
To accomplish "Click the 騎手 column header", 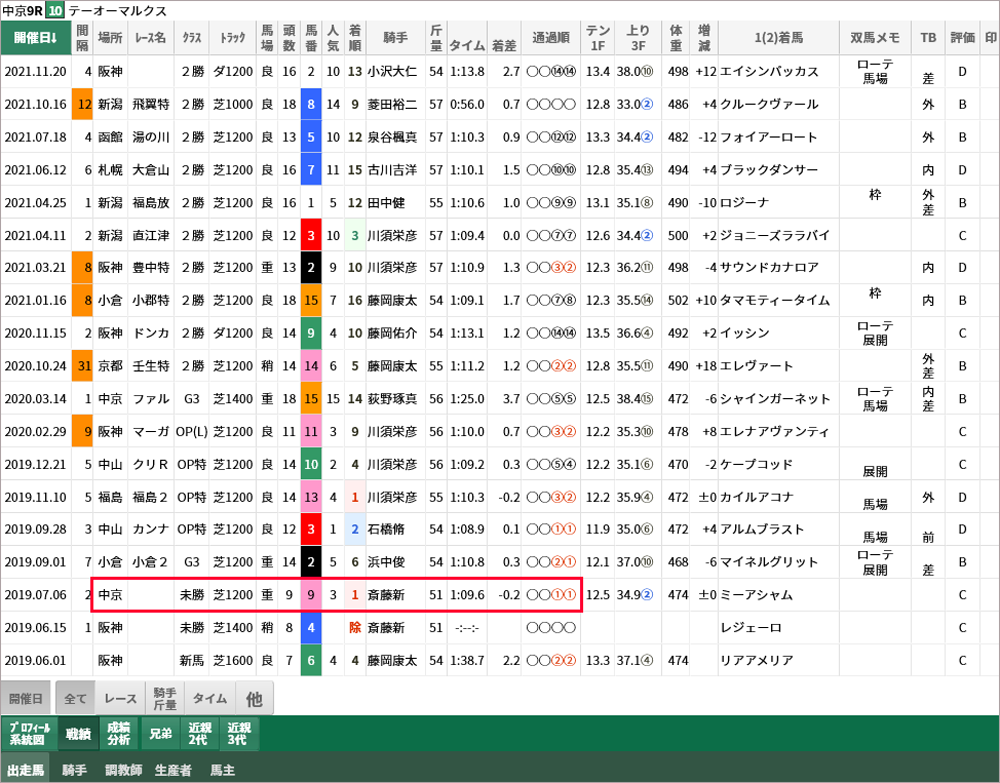I will click(x=395, y=38).
